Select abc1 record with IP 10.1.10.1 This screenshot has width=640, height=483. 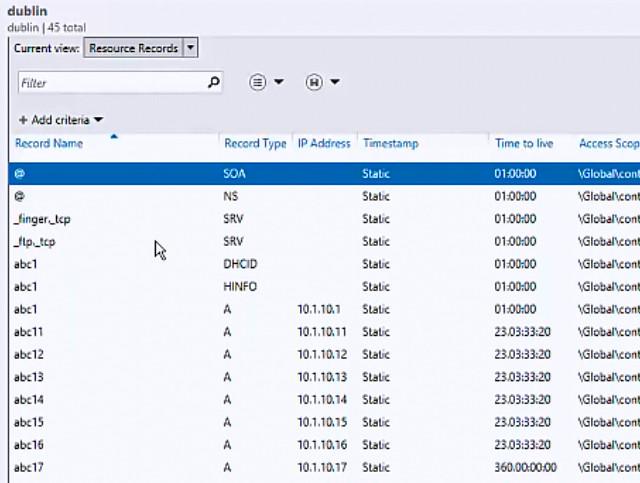(324, 309)
